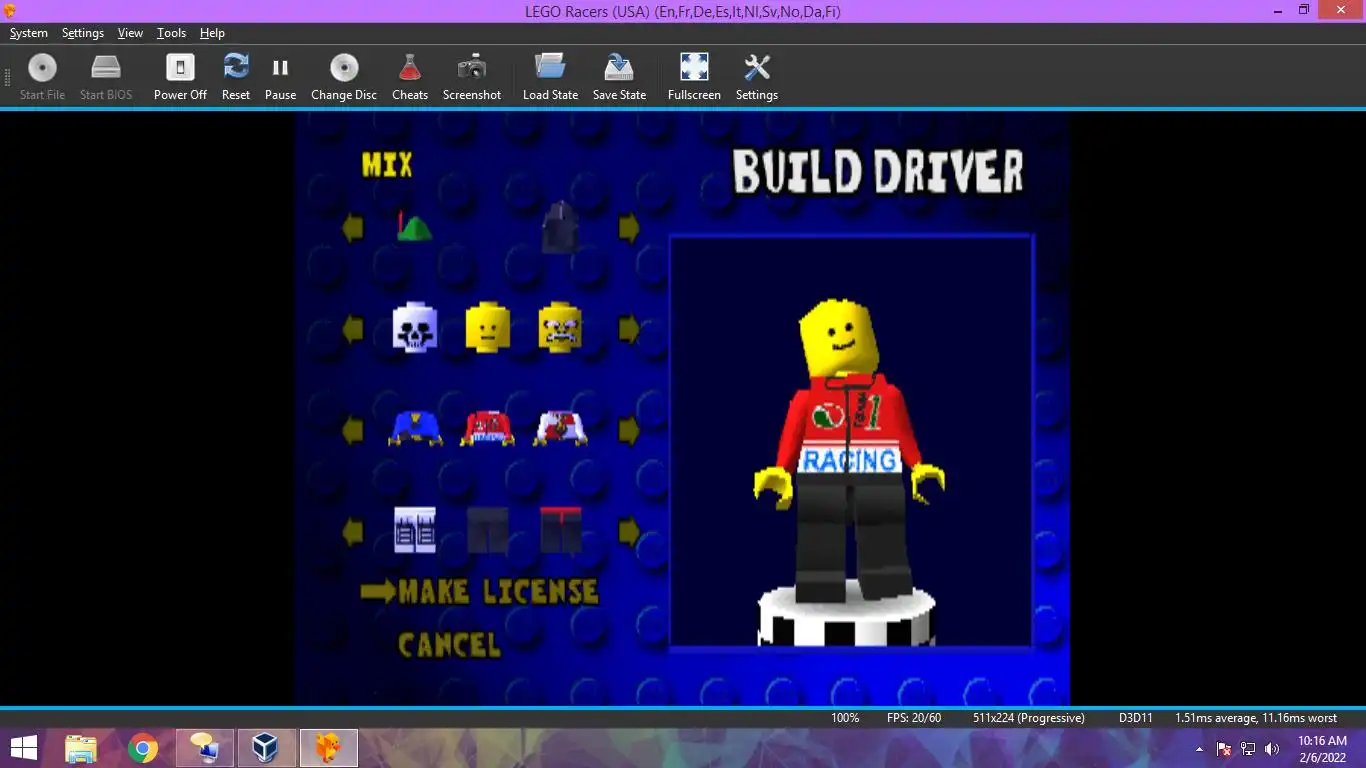Open the taskbar app left of VirtualBox

[205, 748]
